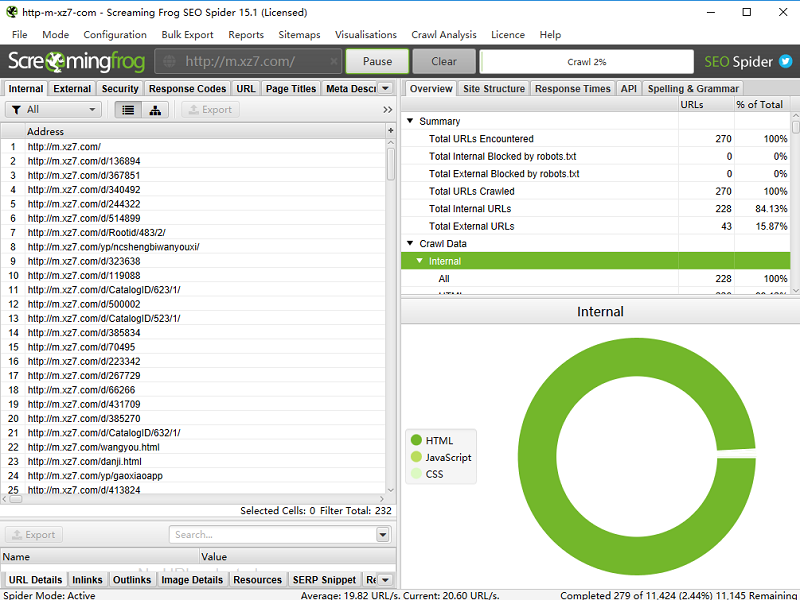Open the upper tabs overflow dropdown arrow
Screen dimensions: 800x600
coord(386,88)
